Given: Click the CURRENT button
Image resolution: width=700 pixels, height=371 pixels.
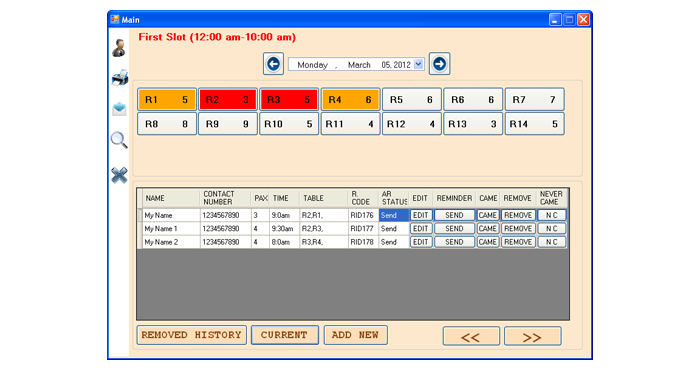Looking at the screenshot, I should tap(285, 335).
